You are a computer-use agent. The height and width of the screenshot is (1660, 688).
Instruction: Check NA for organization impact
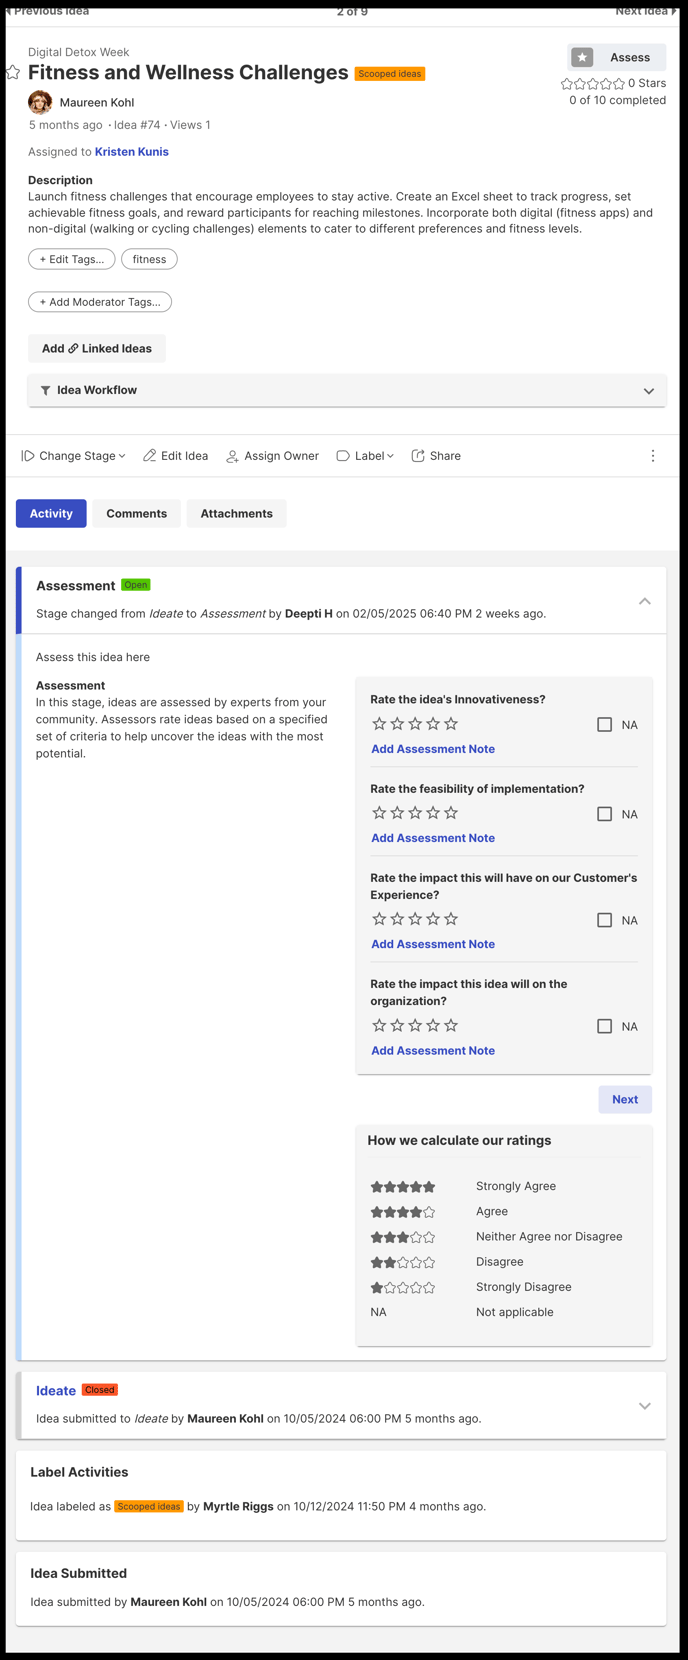(x=604, y=1026)
